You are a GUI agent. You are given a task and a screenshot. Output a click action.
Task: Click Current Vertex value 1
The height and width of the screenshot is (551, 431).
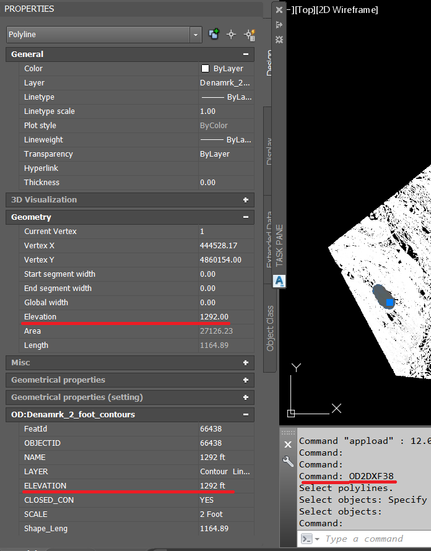tap(226, 231)
